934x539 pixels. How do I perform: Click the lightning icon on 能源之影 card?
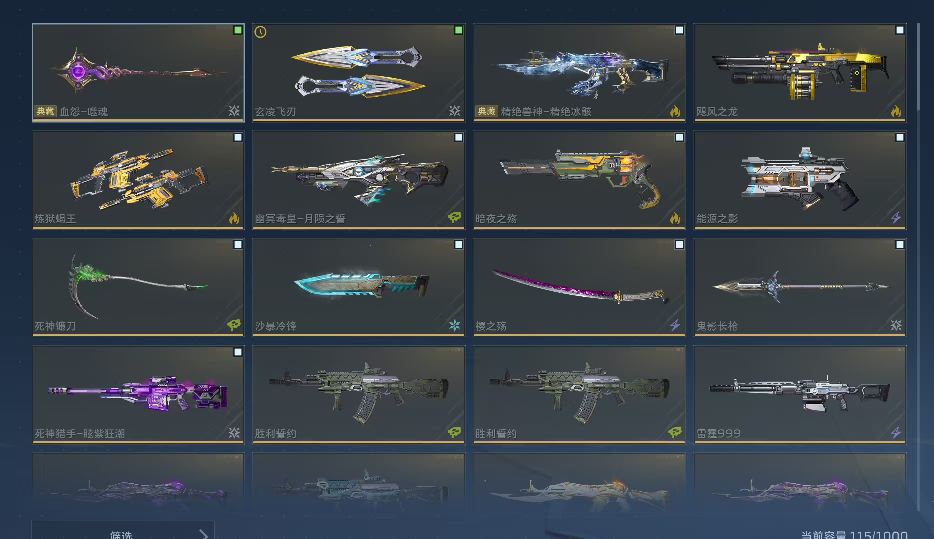pyautogui.click(x=896, y=218)
